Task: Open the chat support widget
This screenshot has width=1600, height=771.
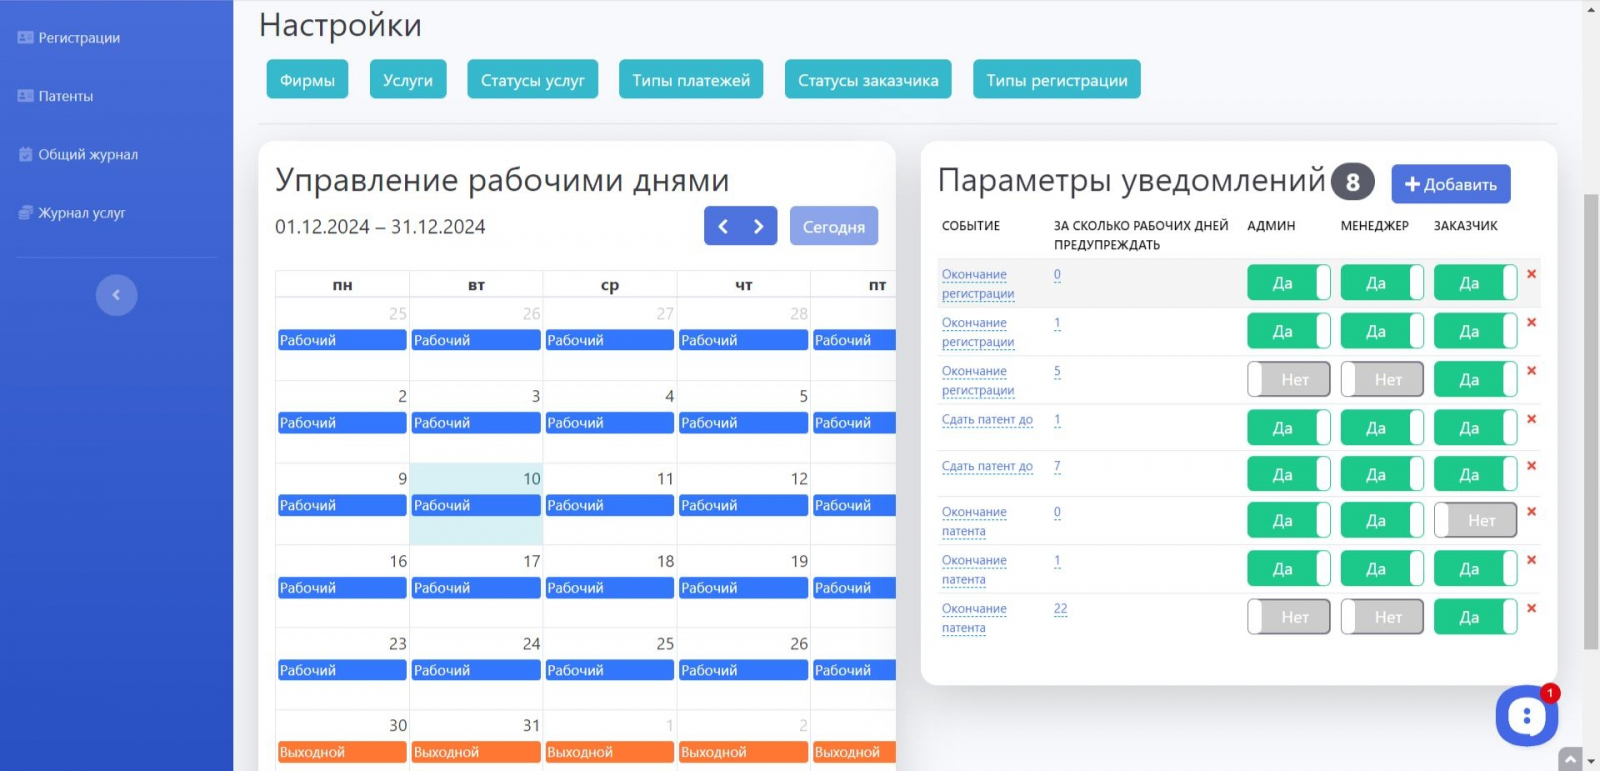Action: point(1526,715)
